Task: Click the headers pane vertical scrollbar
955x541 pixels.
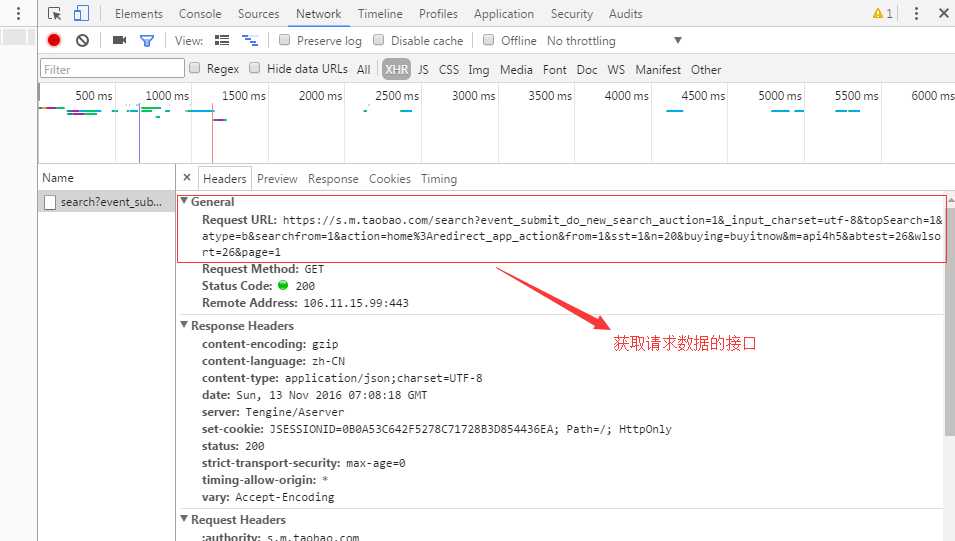Action: (x=950, y=320)
